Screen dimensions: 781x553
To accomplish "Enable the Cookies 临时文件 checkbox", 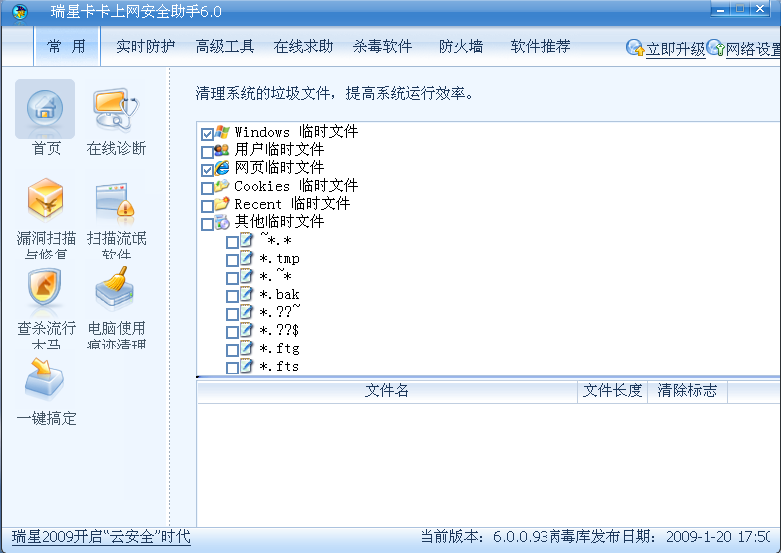I will point(207,188).
